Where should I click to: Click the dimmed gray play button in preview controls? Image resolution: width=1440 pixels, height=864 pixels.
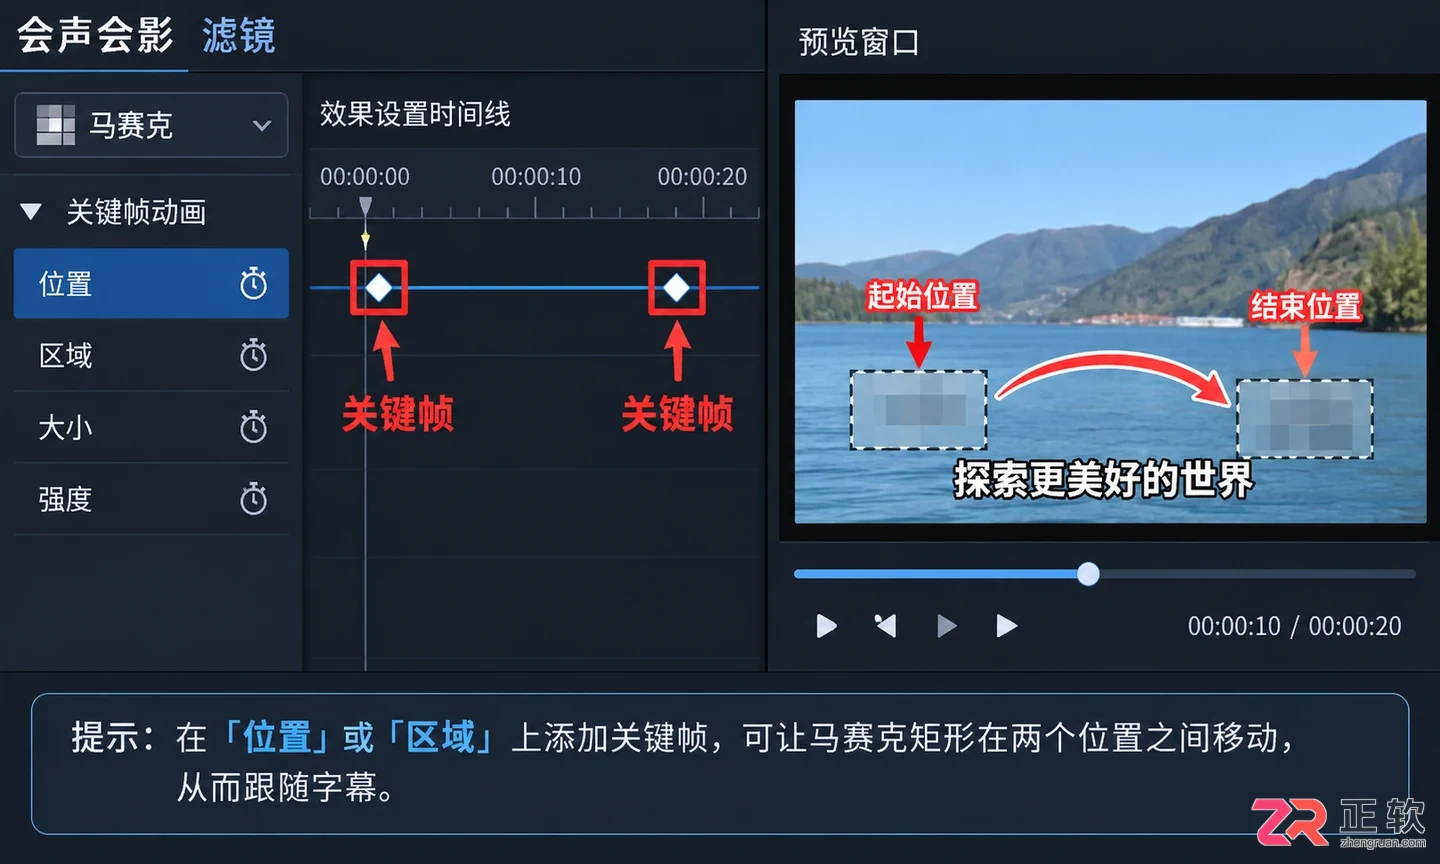[946, 626]
